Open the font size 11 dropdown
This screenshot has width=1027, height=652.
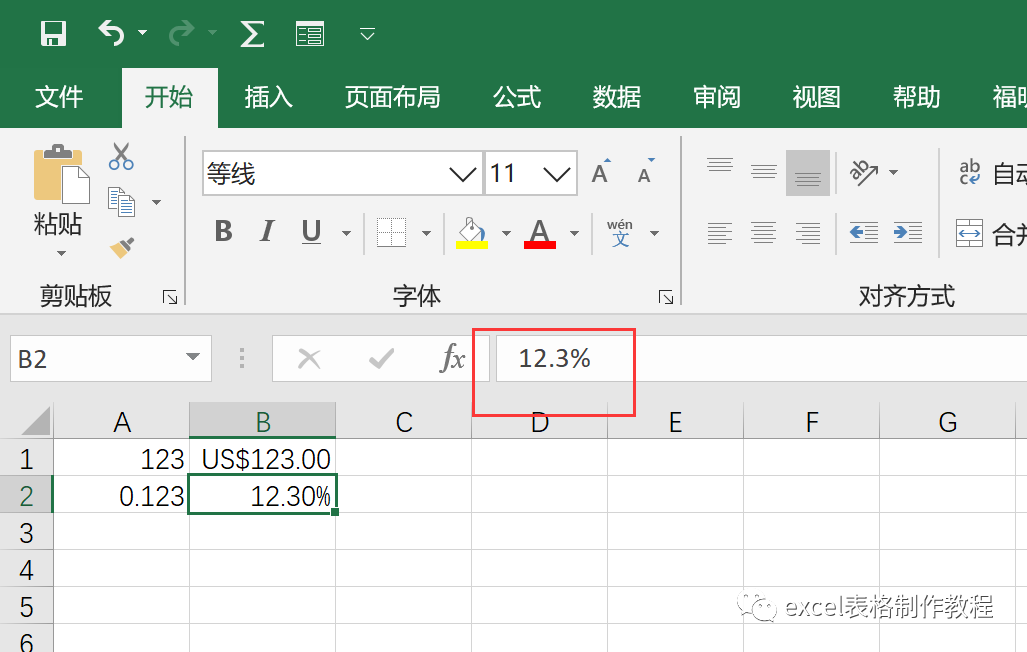point(557,174)
